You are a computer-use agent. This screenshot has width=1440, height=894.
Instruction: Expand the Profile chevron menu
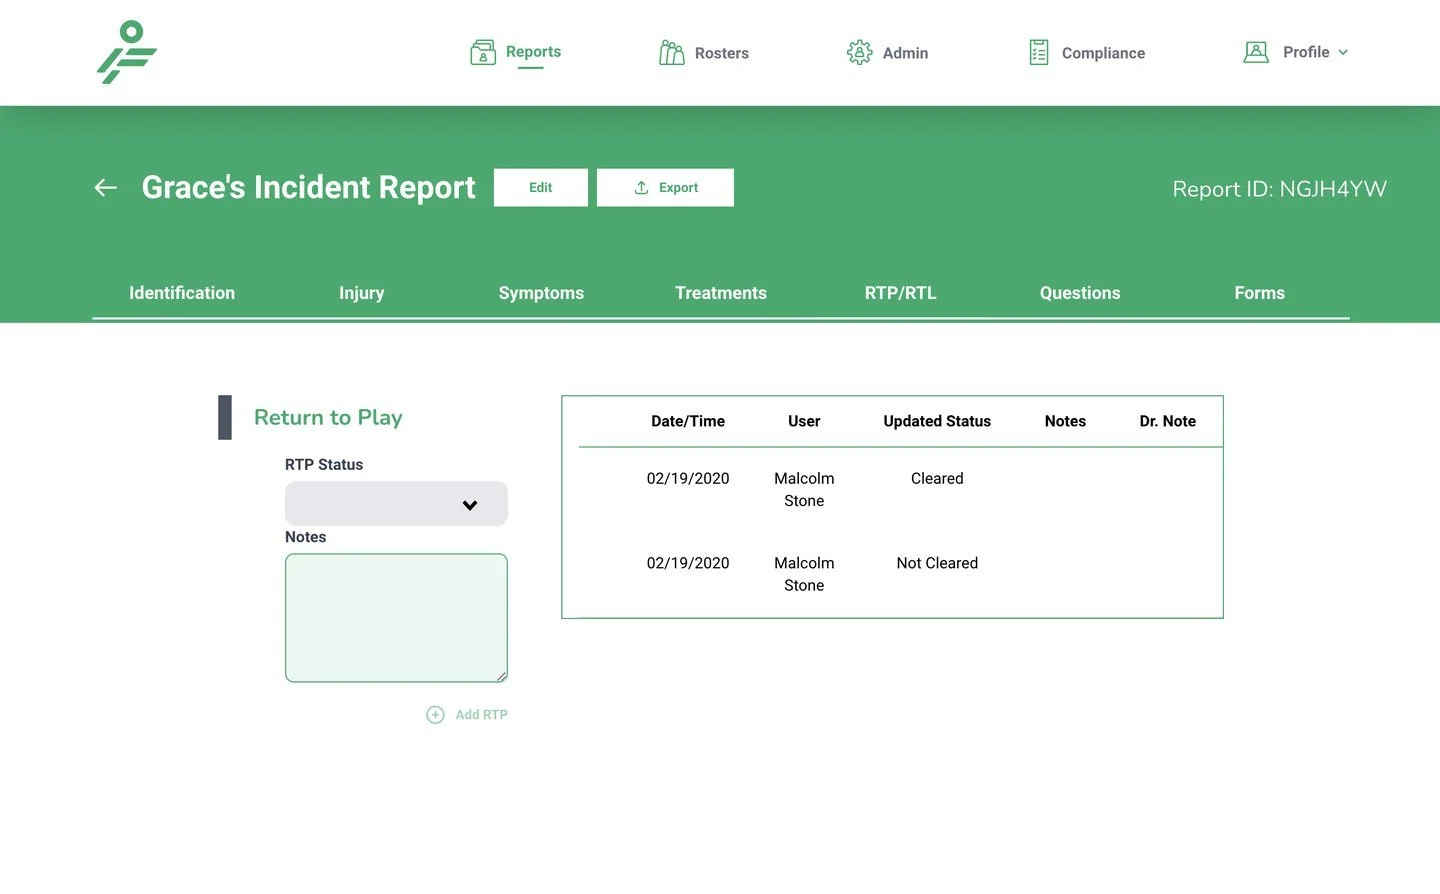[1343, 52]
